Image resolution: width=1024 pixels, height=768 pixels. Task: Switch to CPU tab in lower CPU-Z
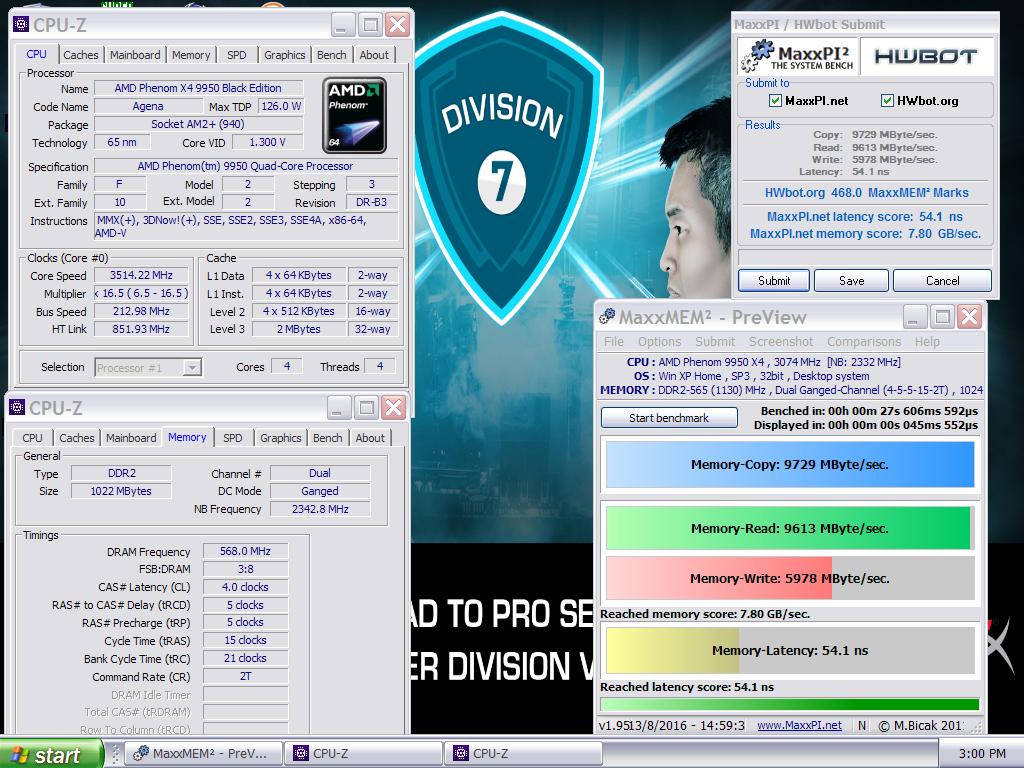tap(32, 438)
